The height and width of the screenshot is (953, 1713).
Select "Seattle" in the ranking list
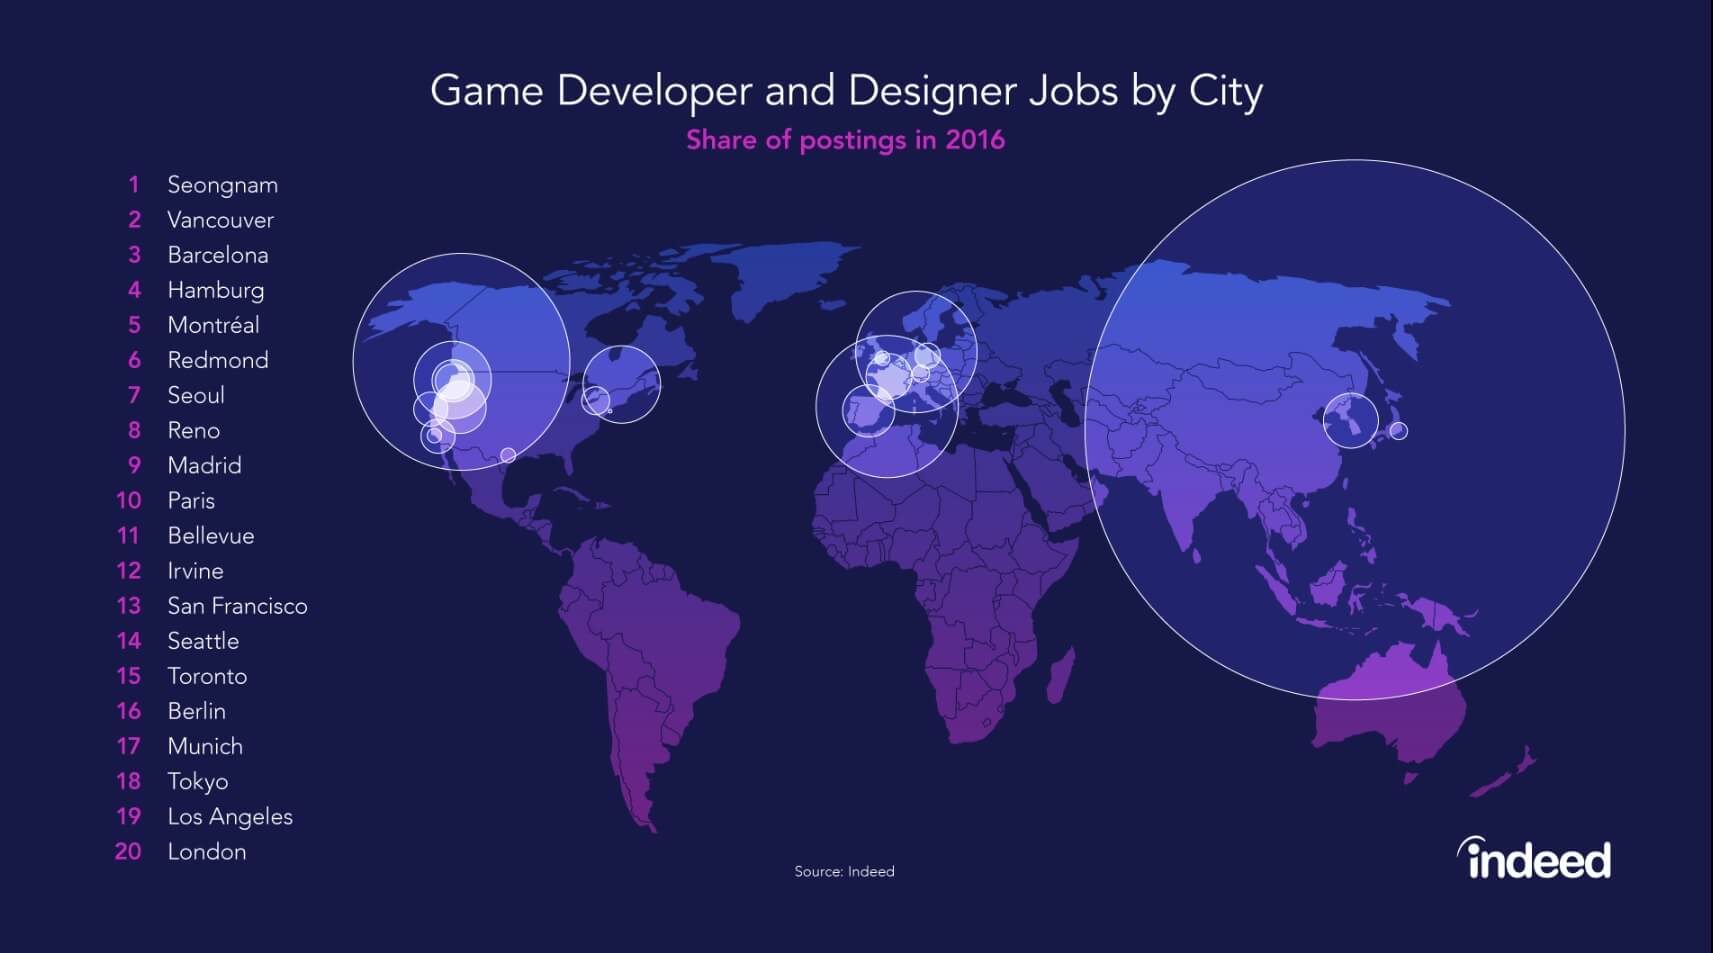(203, 640)
